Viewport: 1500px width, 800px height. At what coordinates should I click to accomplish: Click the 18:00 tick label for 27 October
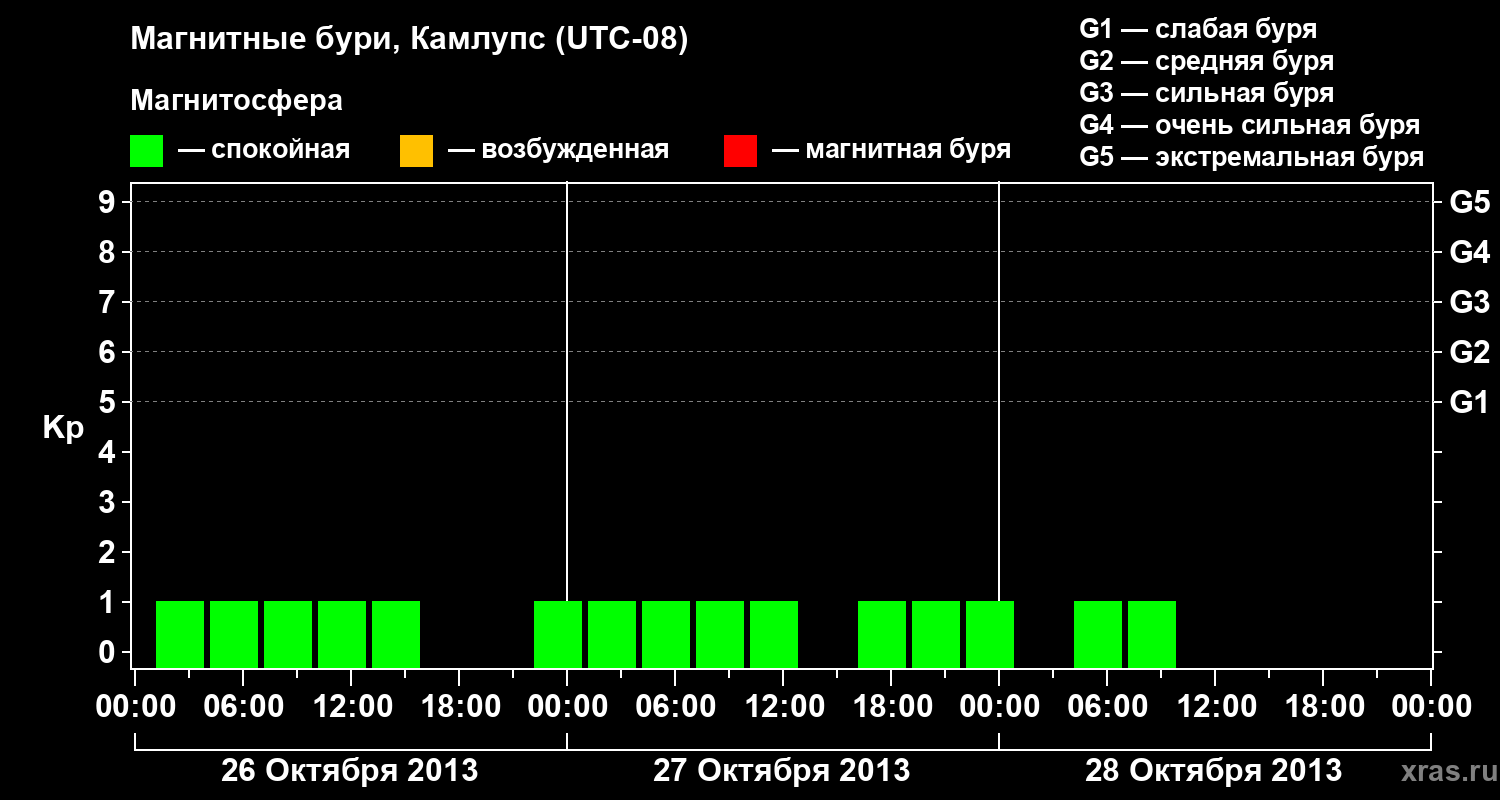pos(891,707)
